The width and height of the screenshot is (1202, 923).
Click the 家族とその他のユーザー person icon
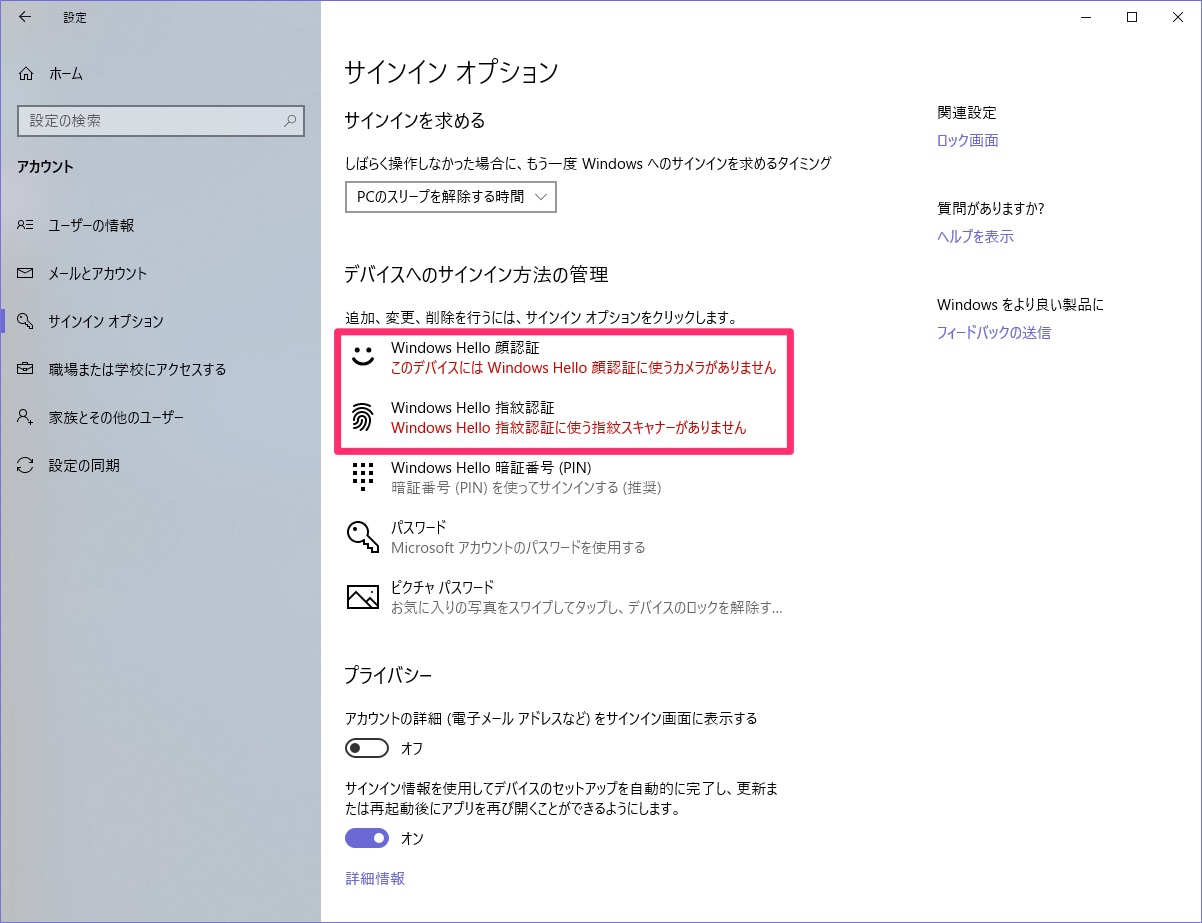[x=26, y=417]
